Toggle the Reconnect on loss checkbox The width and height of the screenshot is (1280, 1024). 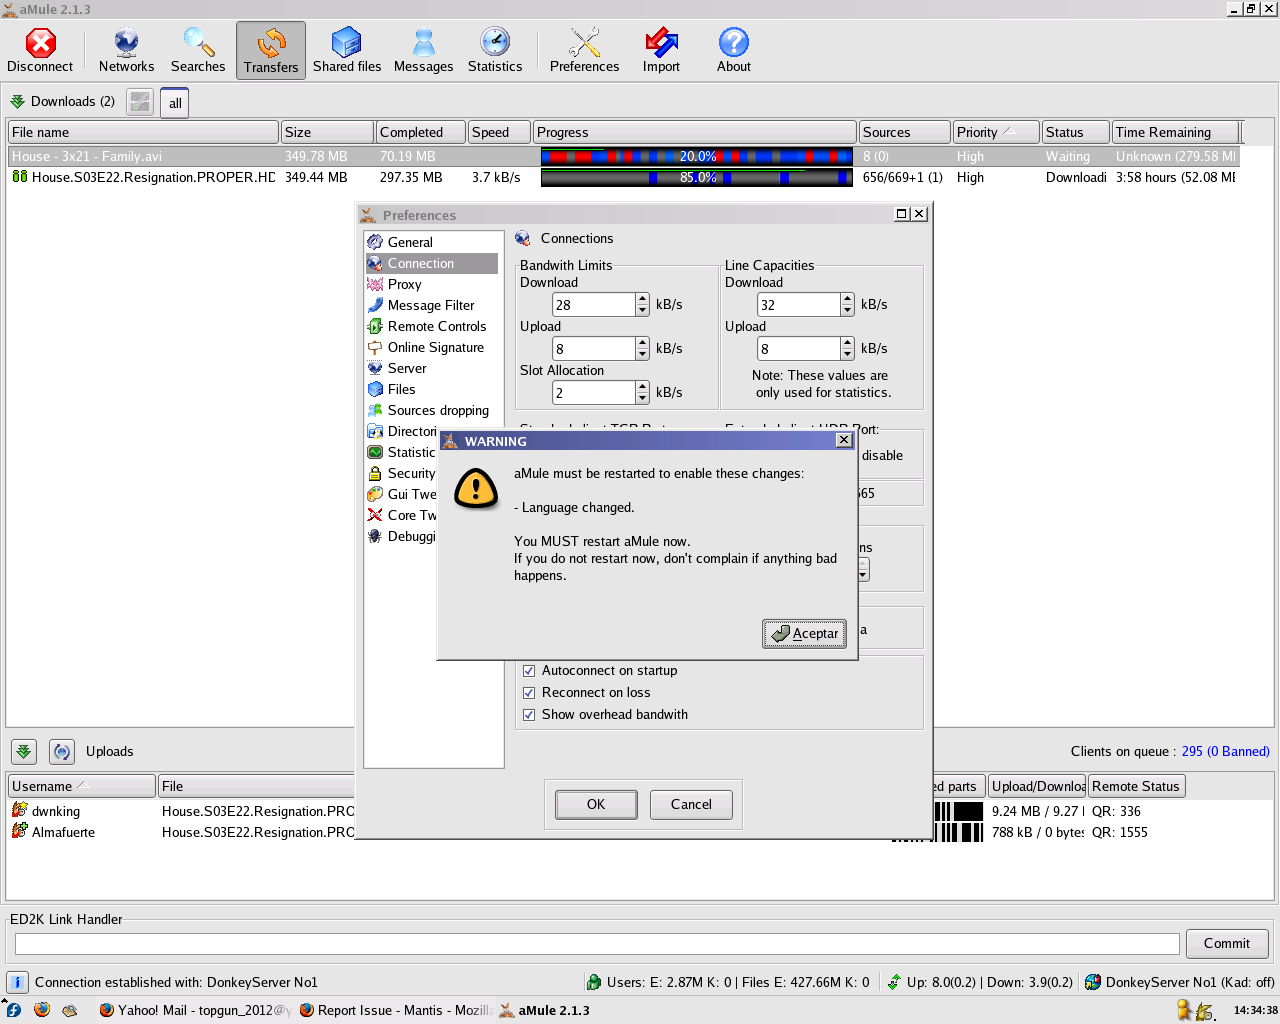coord(529,693)
